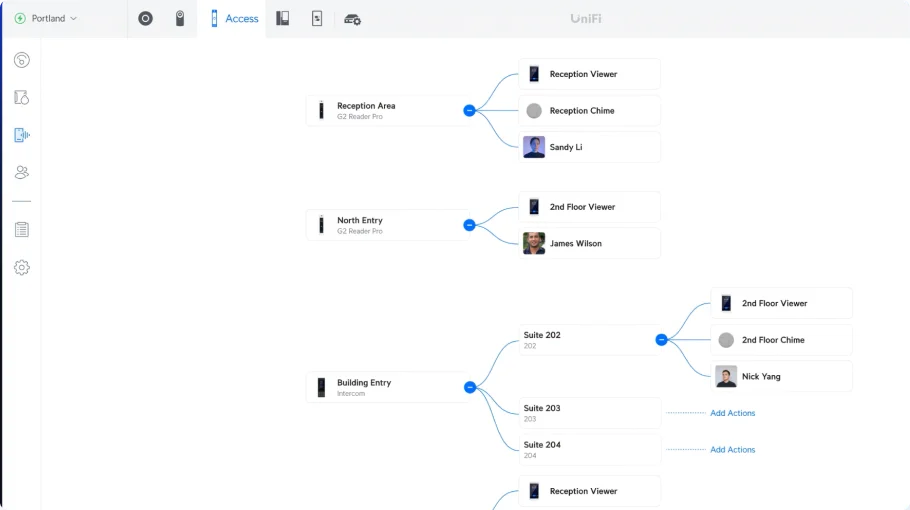Select the Building Entry intercom node
The height and width of the screenshot is (510, 910).
tap(388, 387)
